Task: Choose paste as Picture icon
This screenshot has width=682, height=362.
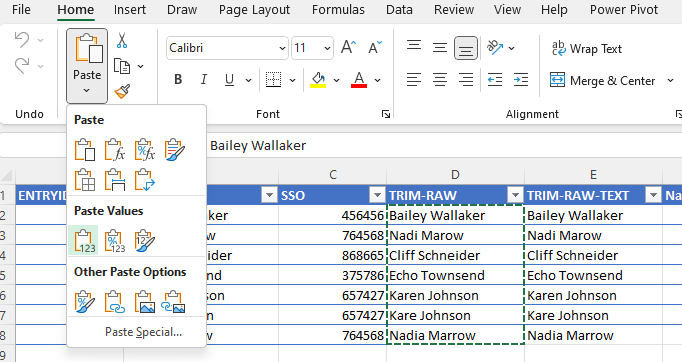Action: pos(144,302)
